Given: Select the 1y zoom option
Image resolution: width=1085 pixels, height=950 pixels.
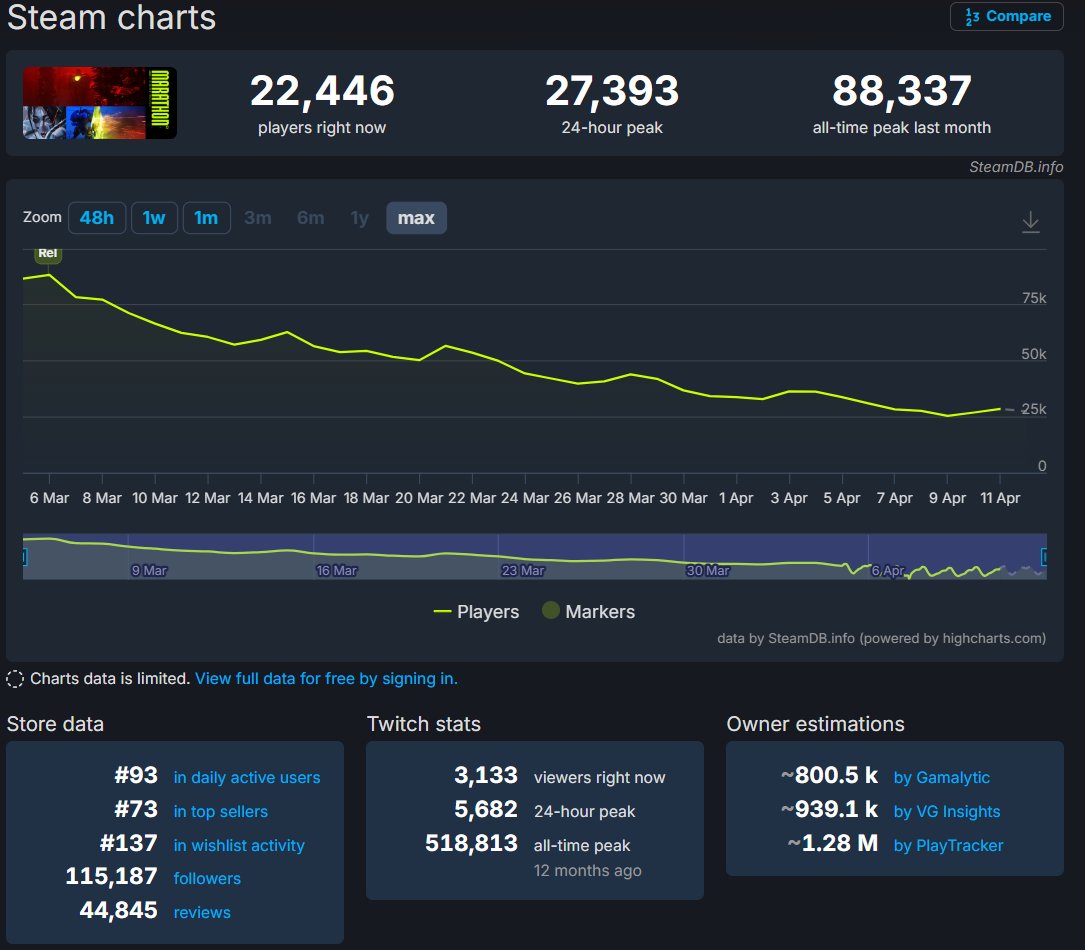Looking at the screenshot, I should point(360,218).
